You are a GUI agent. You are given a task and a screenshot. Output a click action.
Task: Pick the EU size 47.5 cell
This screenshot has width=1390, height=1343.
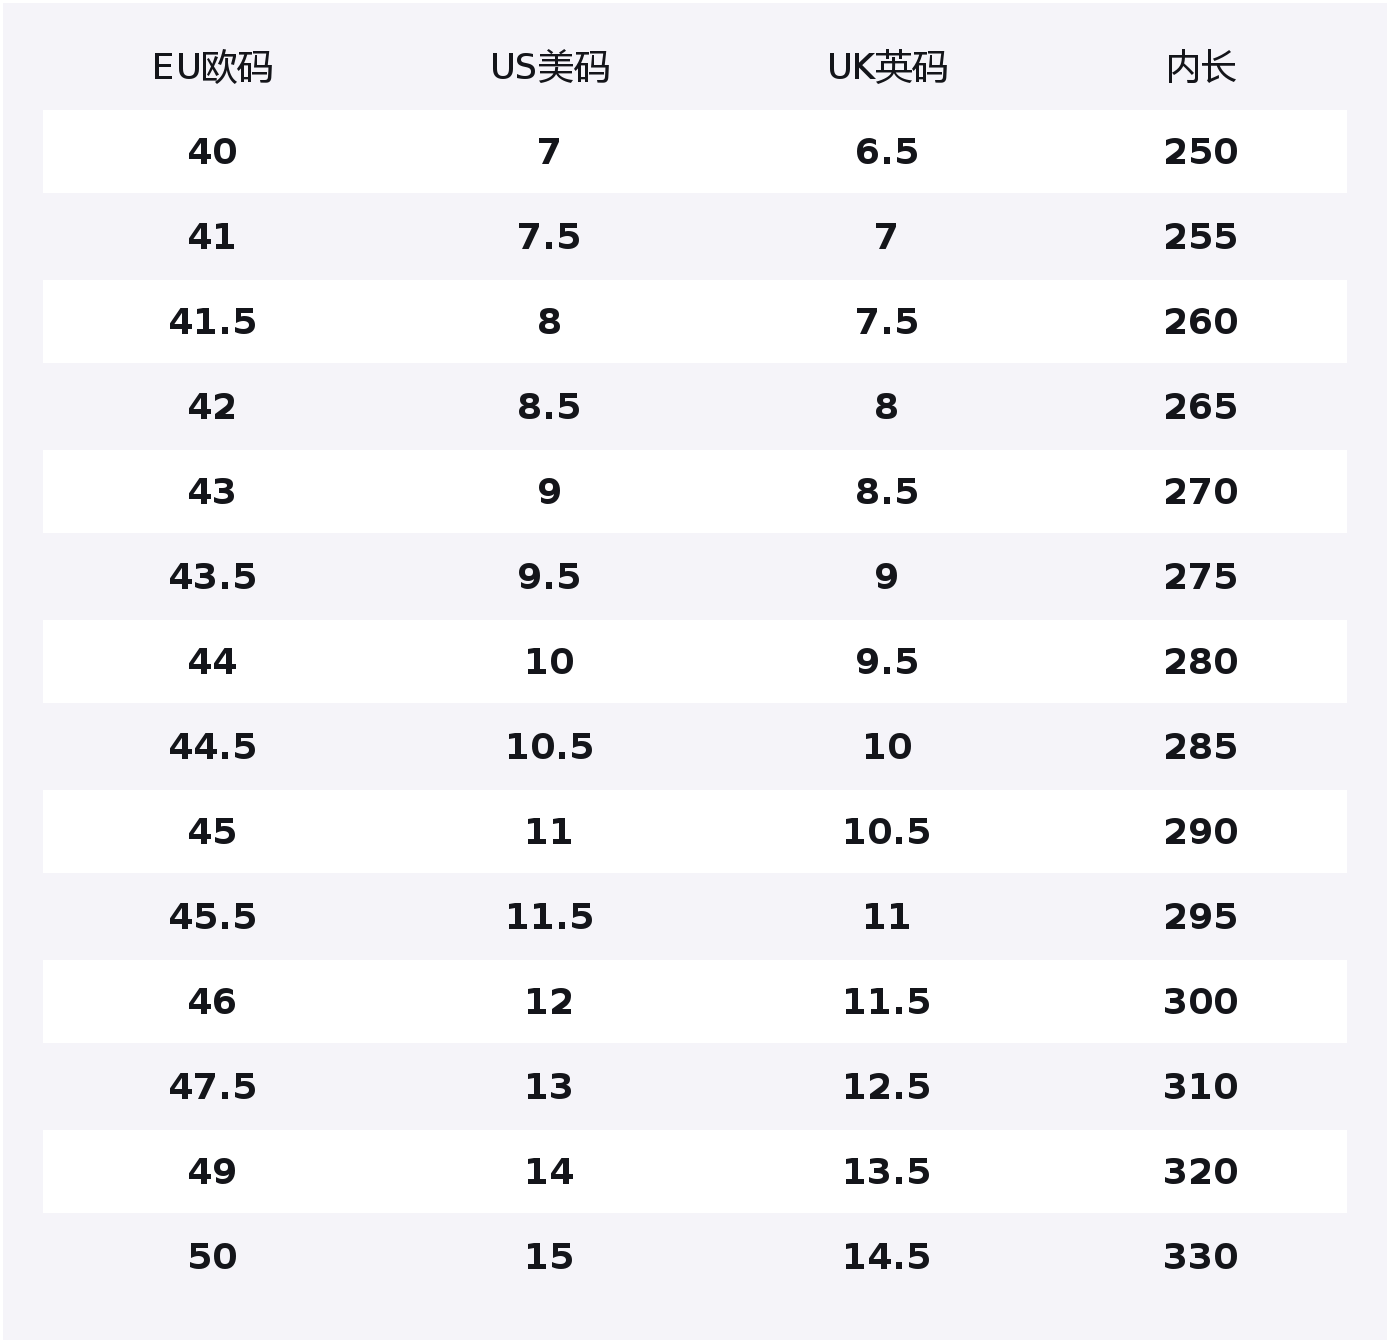212,1087
